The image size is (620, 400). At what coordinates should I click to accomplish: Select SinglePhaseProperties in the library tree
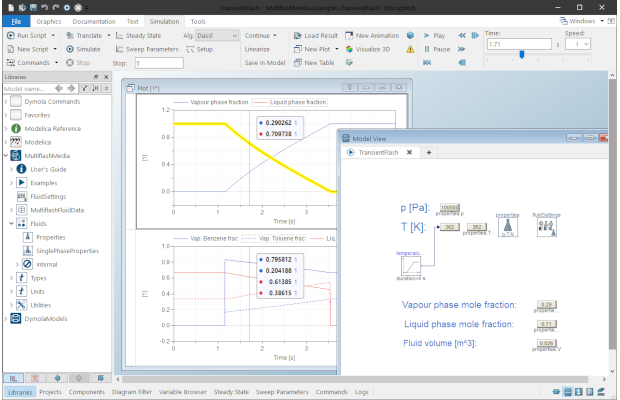pyautogui.click(x=69, y=250)
